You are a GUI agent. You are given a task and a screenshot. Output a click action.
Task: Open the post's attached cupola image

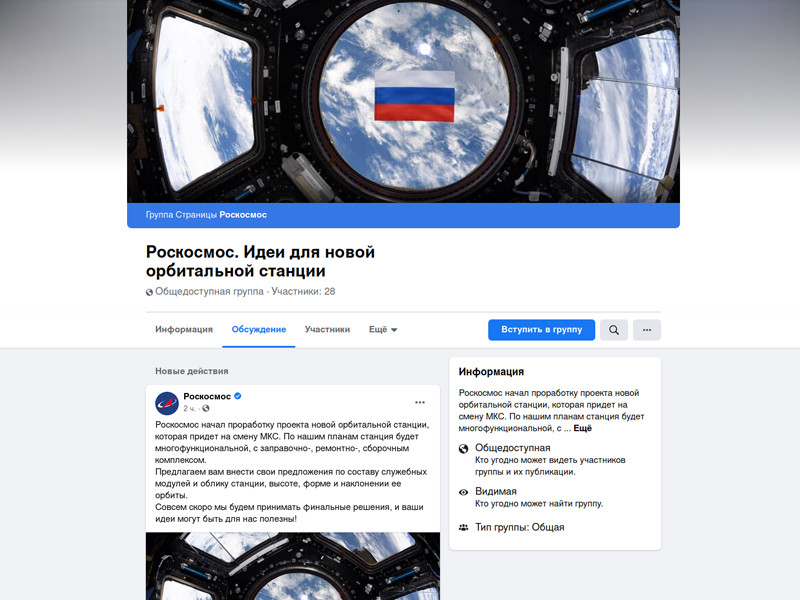point(293,566)
